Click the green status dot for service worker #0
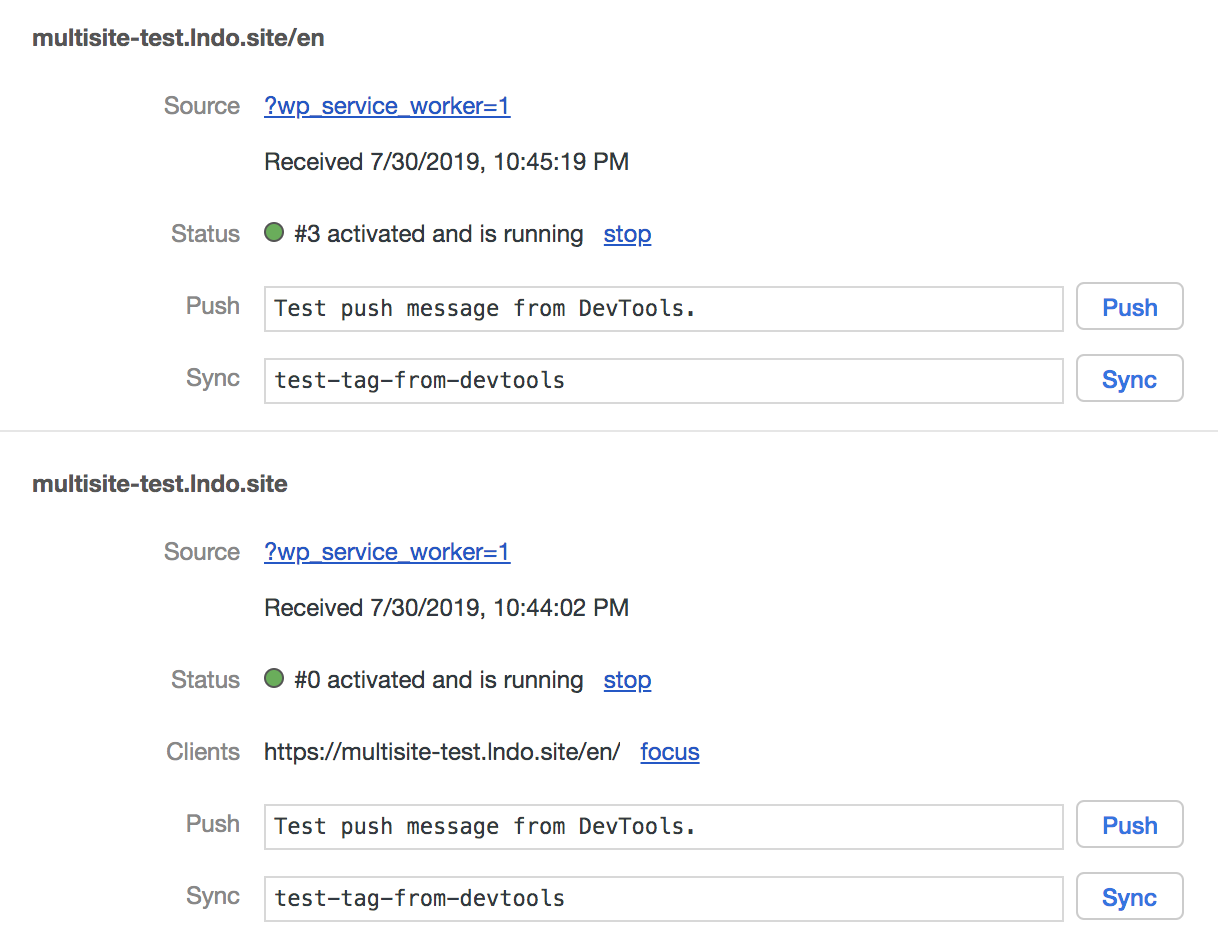 pos(274,678)
